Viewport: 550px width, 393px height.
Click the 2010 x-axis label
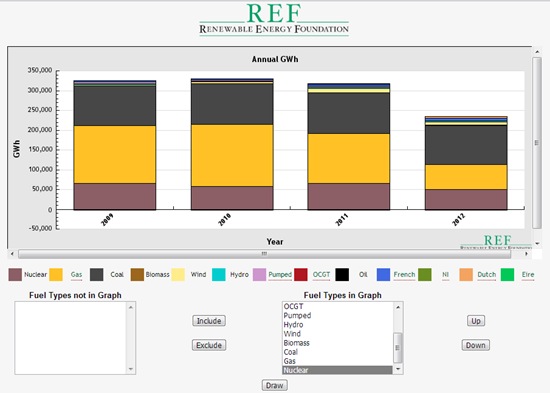pos(224,220)
